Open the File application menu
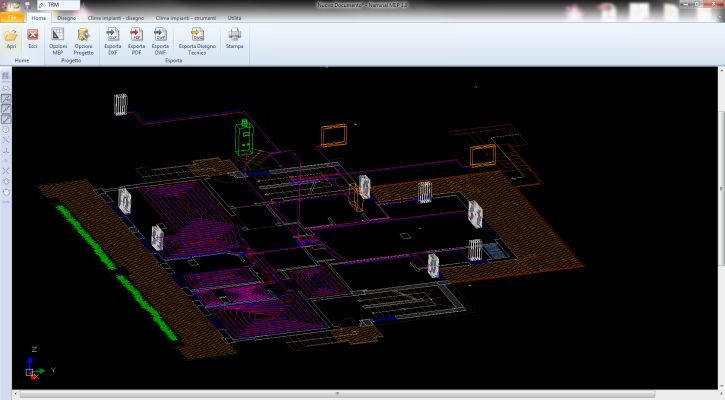The width and height of the screenshot is (725, 400). pos(12,18)
